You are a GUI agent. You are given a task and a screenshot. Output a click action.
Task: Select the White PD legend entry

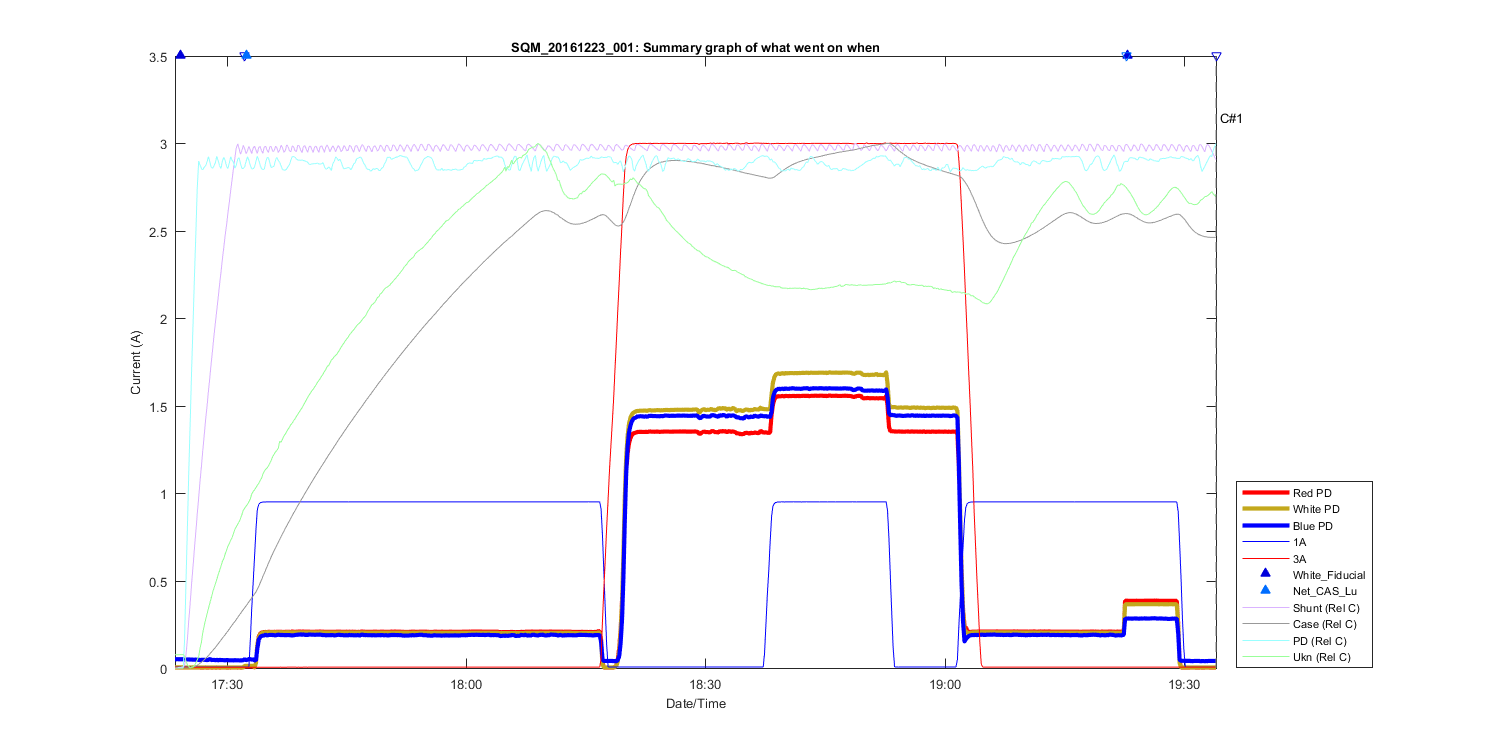1316,509
